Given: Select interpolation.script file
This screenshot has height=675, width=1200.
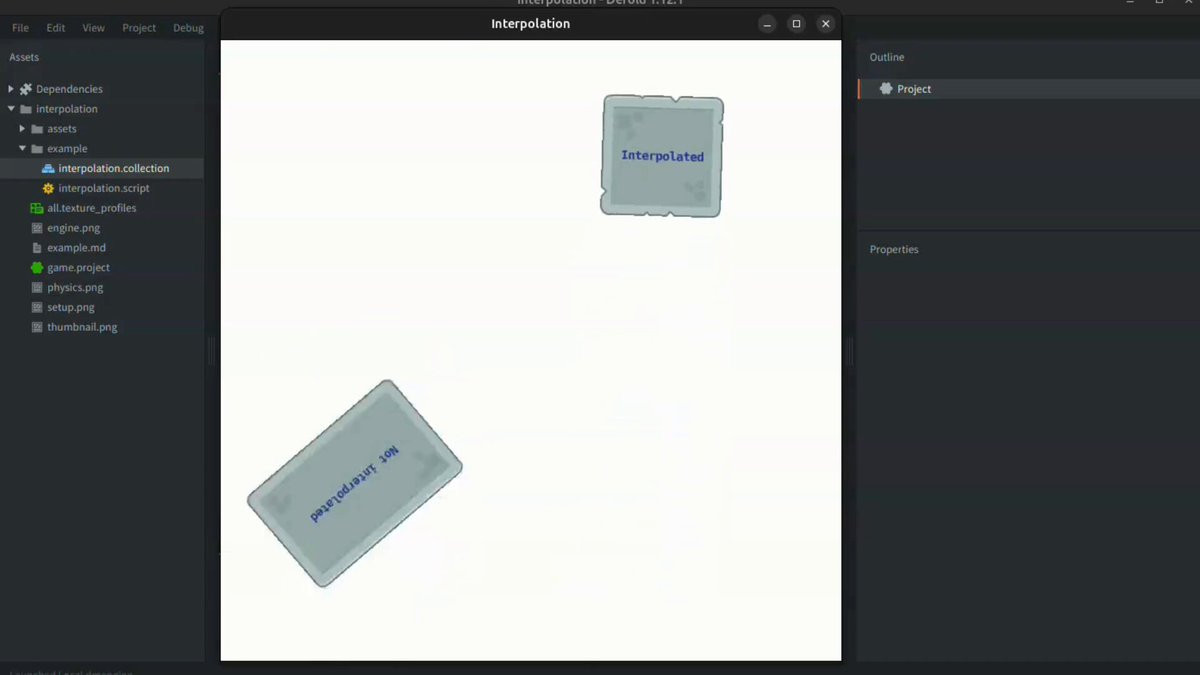Looking at the screenshot, I should tap(102, 188).
